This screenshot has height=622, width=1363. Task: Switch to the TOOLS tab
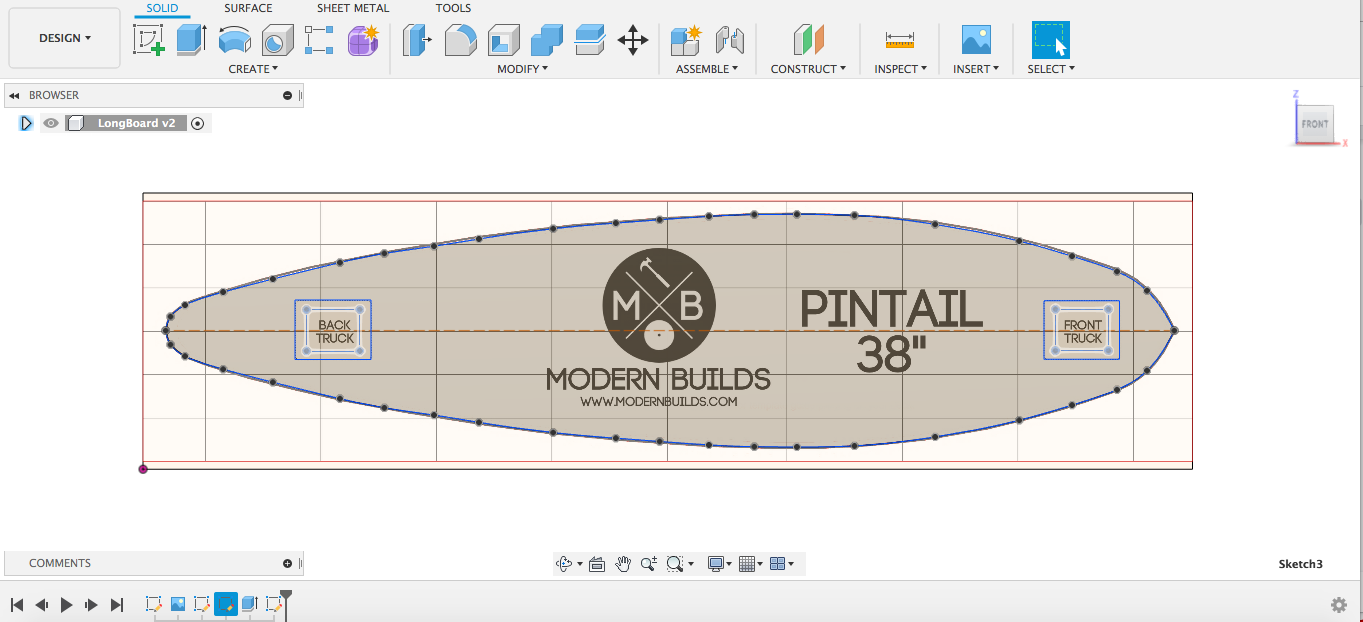coord(453,8)
